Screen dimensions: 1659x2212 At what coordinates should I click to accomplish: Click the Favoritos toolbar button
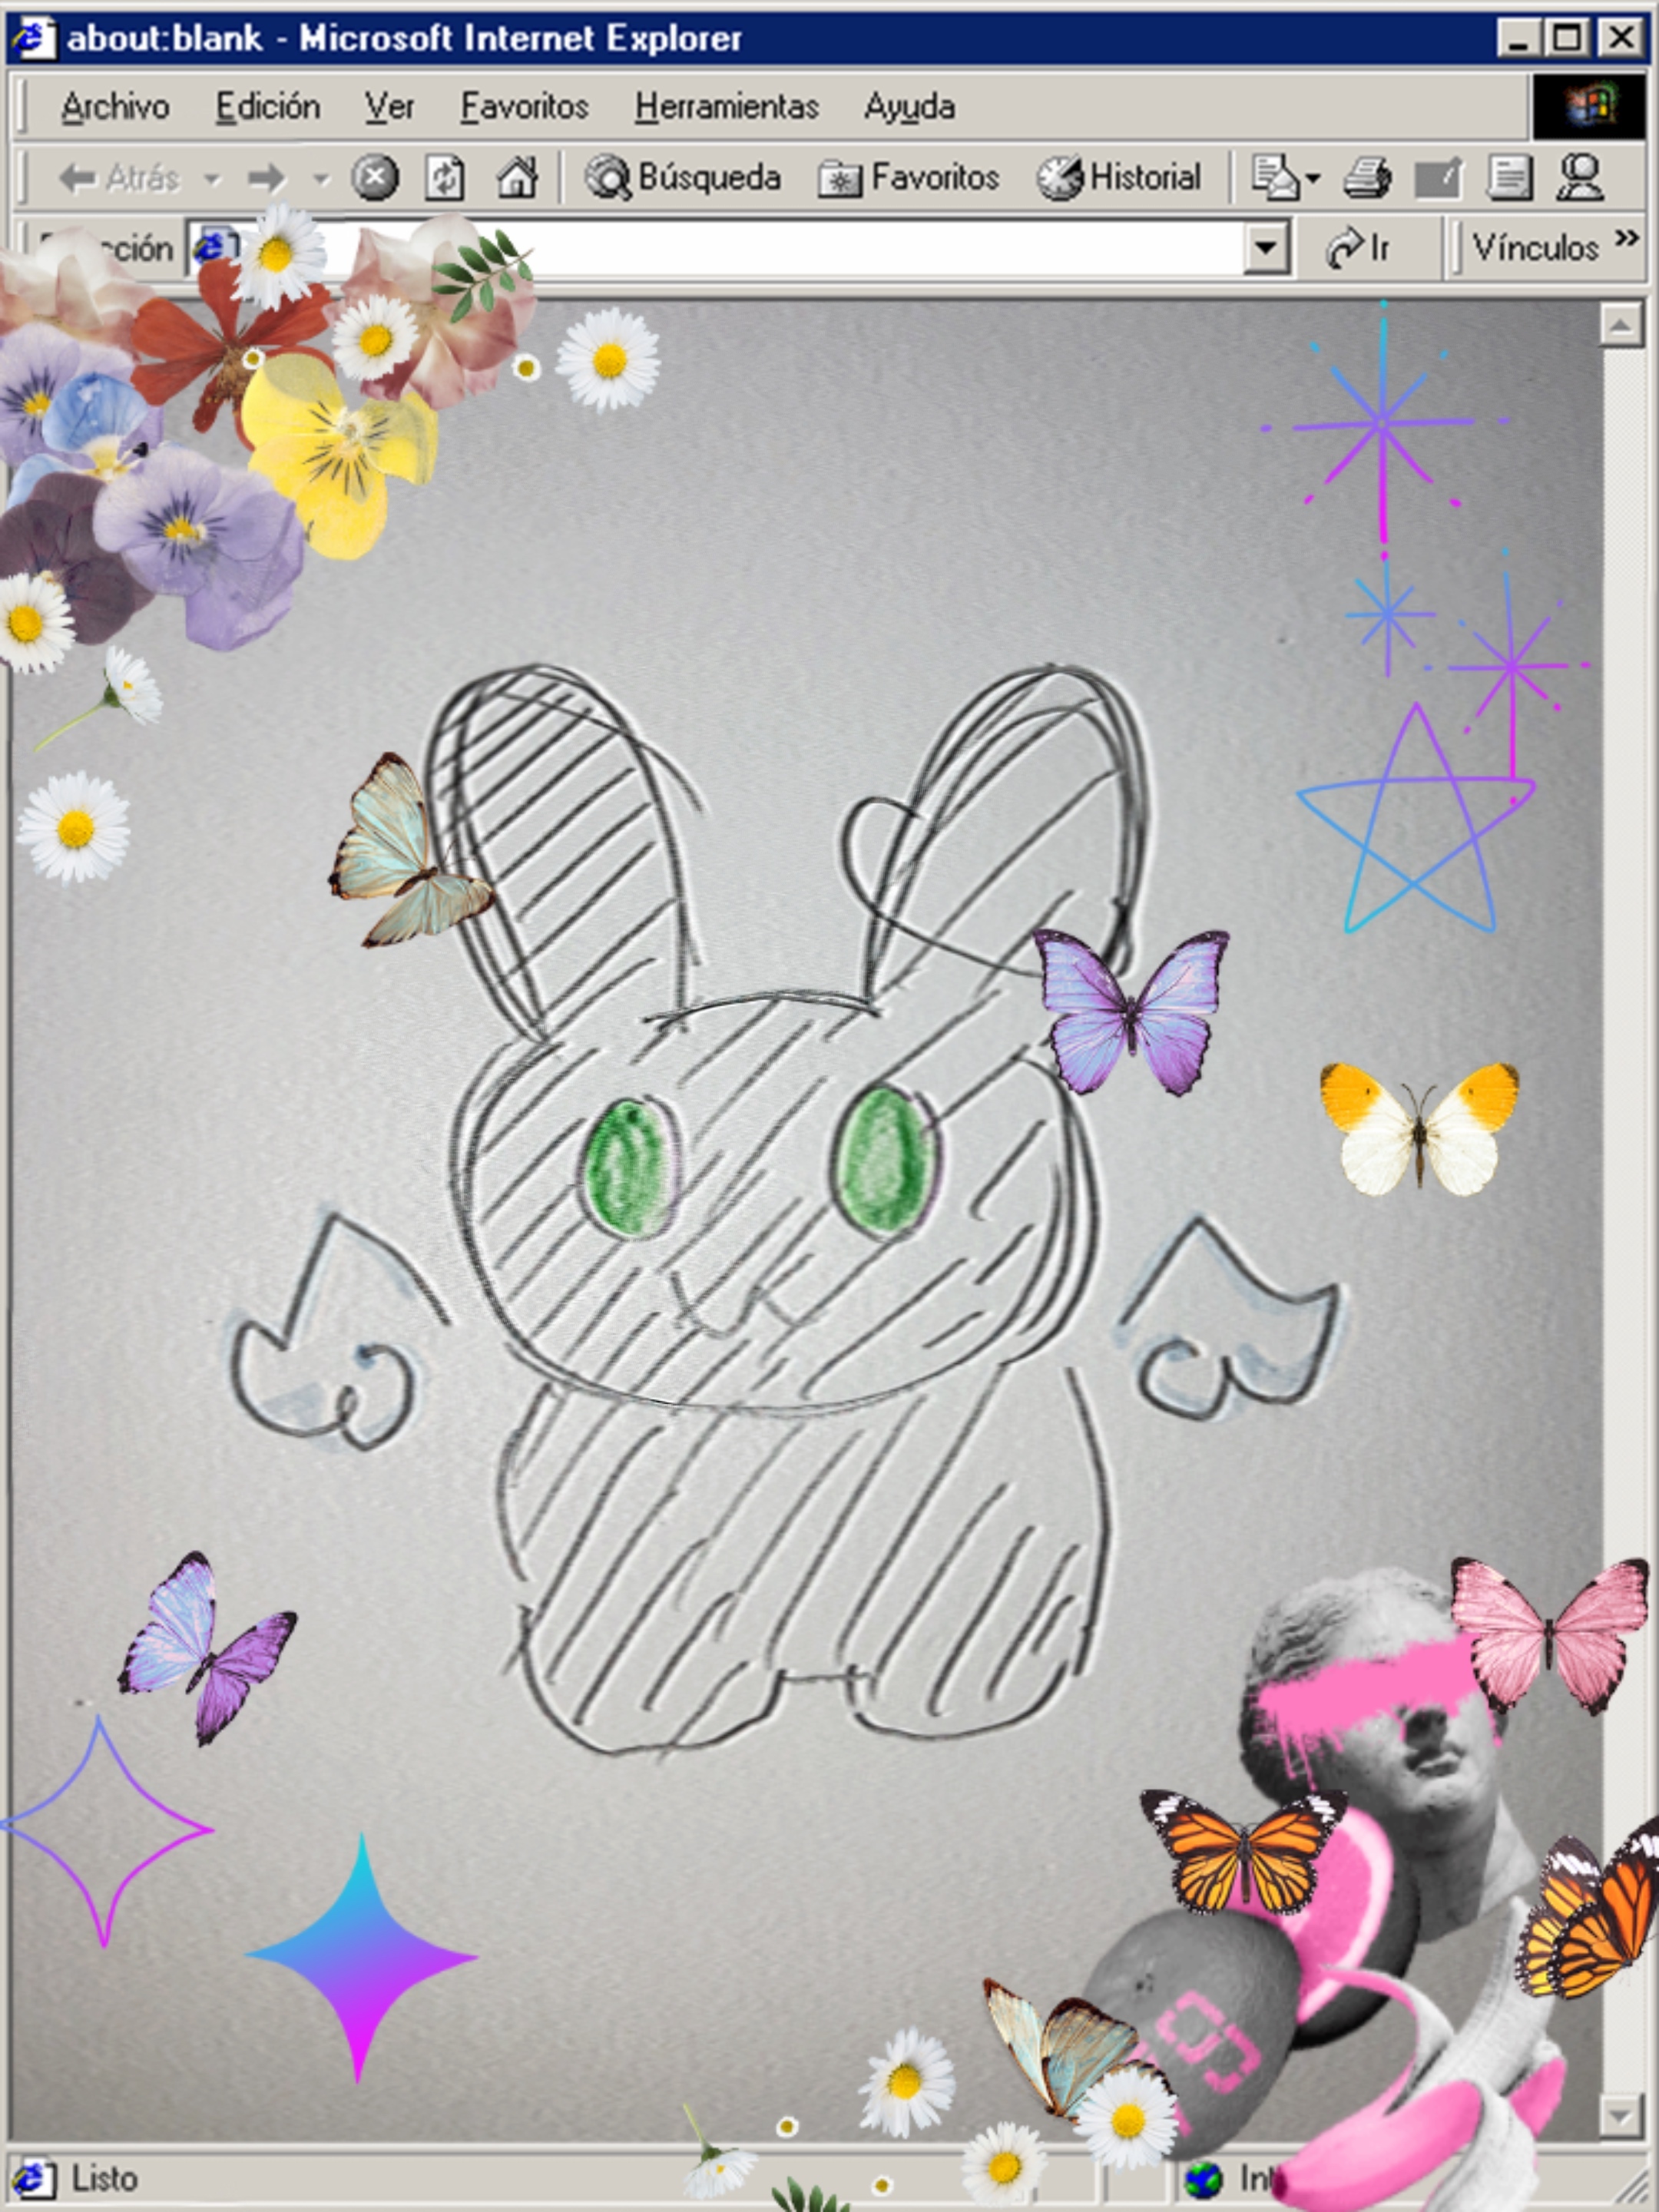[909, 179]
